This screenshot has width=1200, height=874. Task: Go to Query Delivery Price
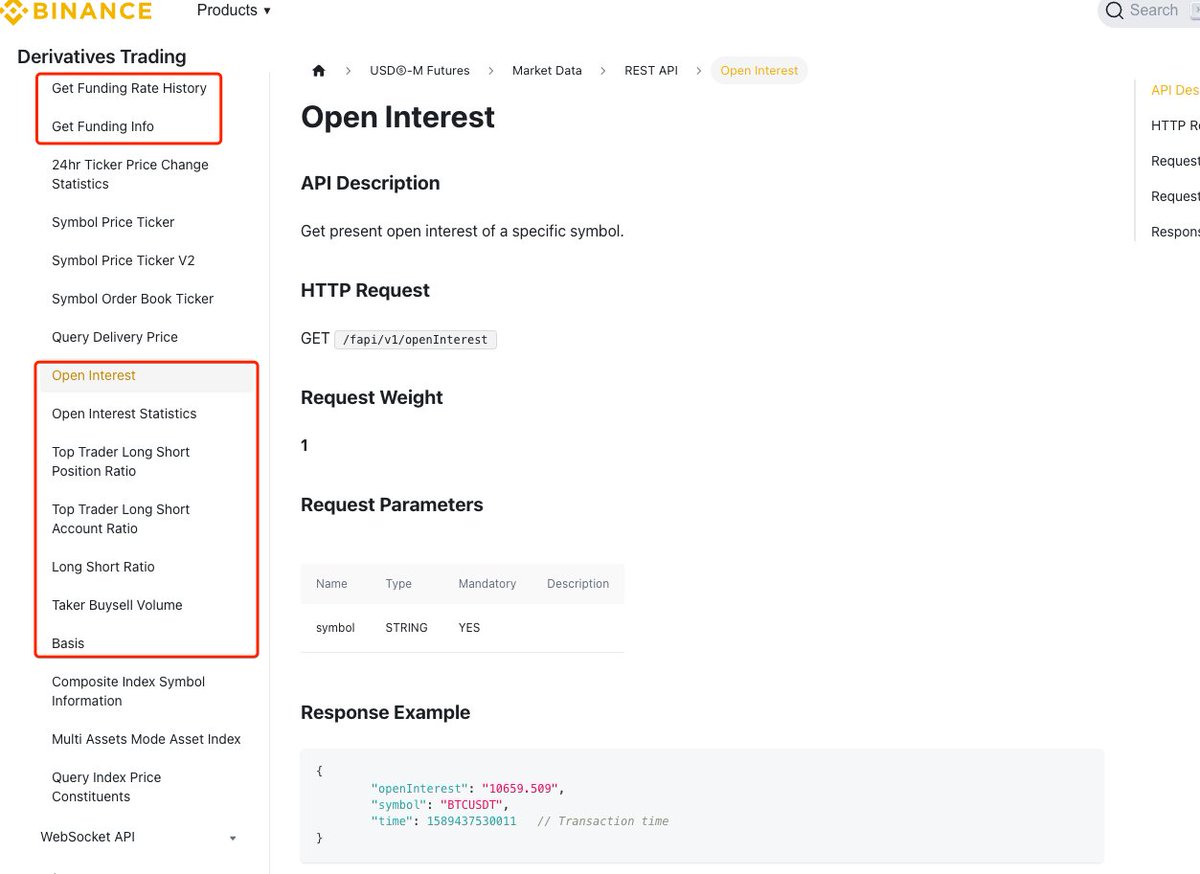[114, 337]
